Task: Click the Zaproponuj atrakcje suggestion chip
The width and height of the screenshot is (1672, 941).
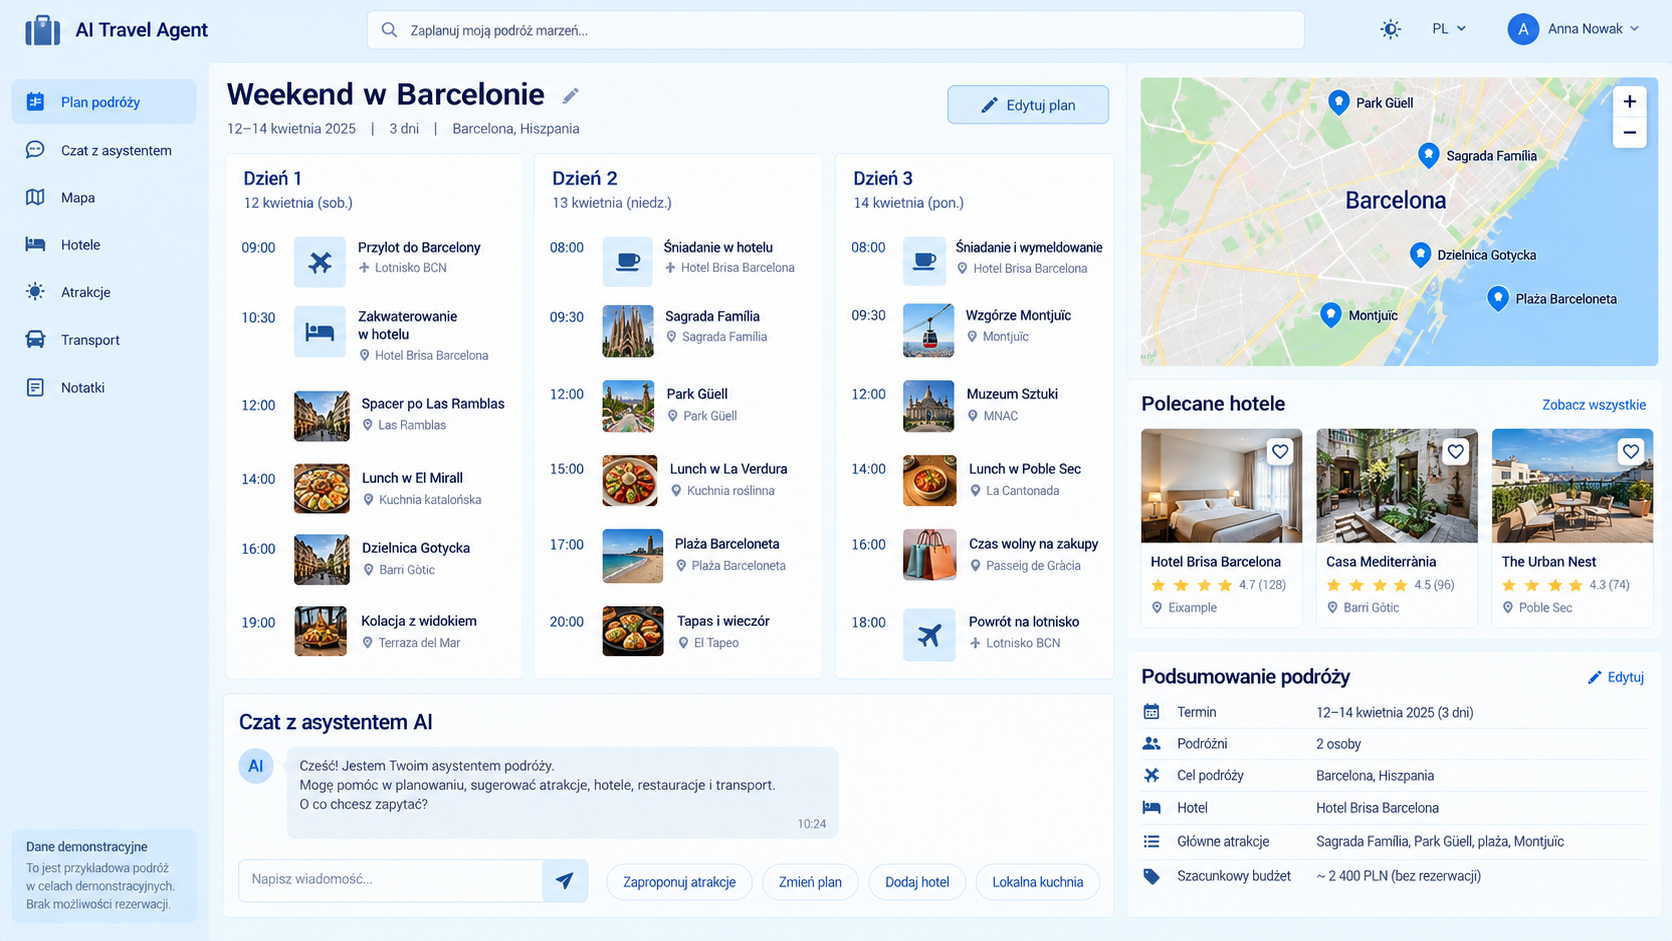Action: [679, 882]
